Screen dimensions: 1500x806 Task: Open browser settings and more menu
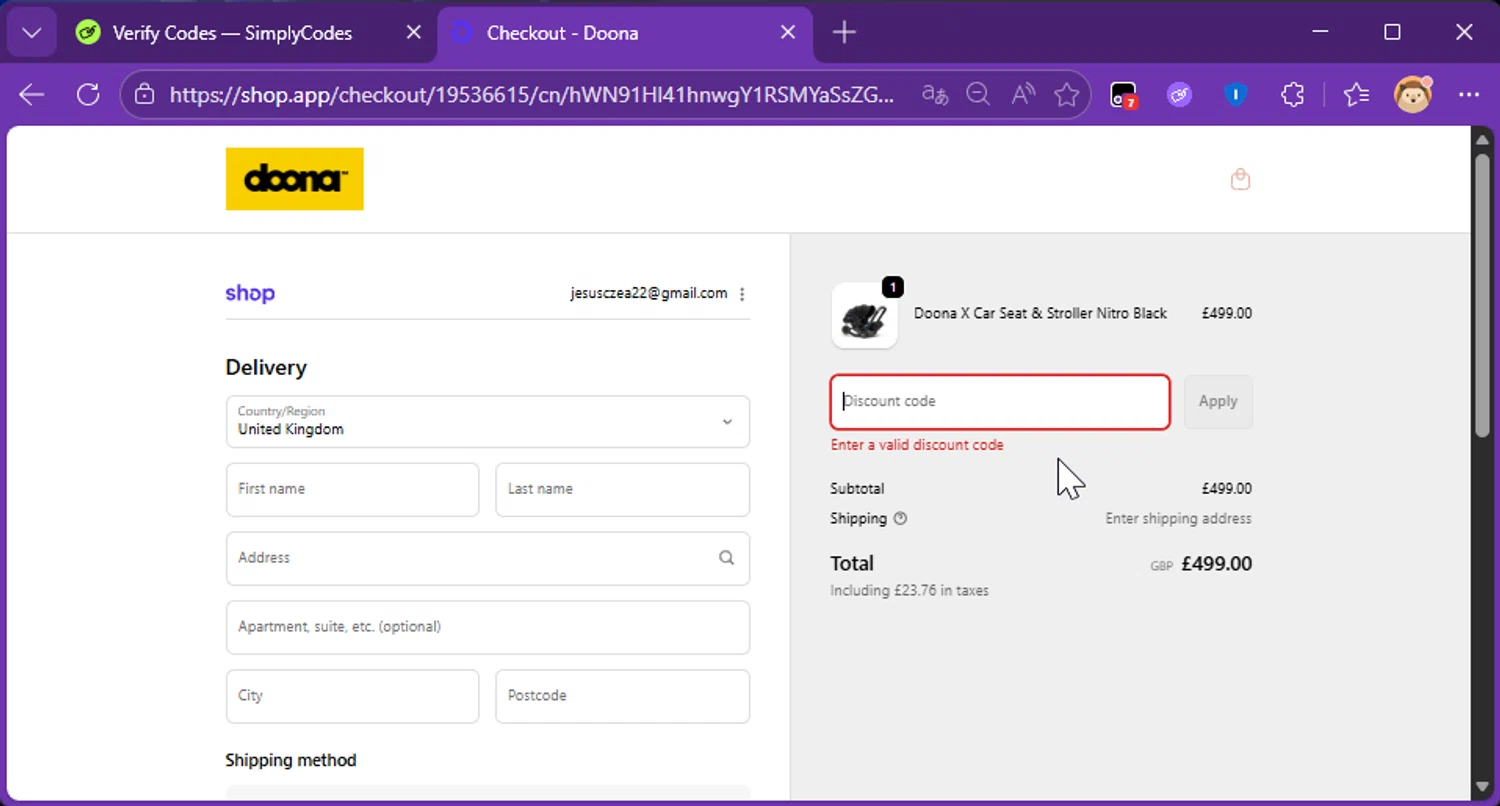click(1469, 95)
